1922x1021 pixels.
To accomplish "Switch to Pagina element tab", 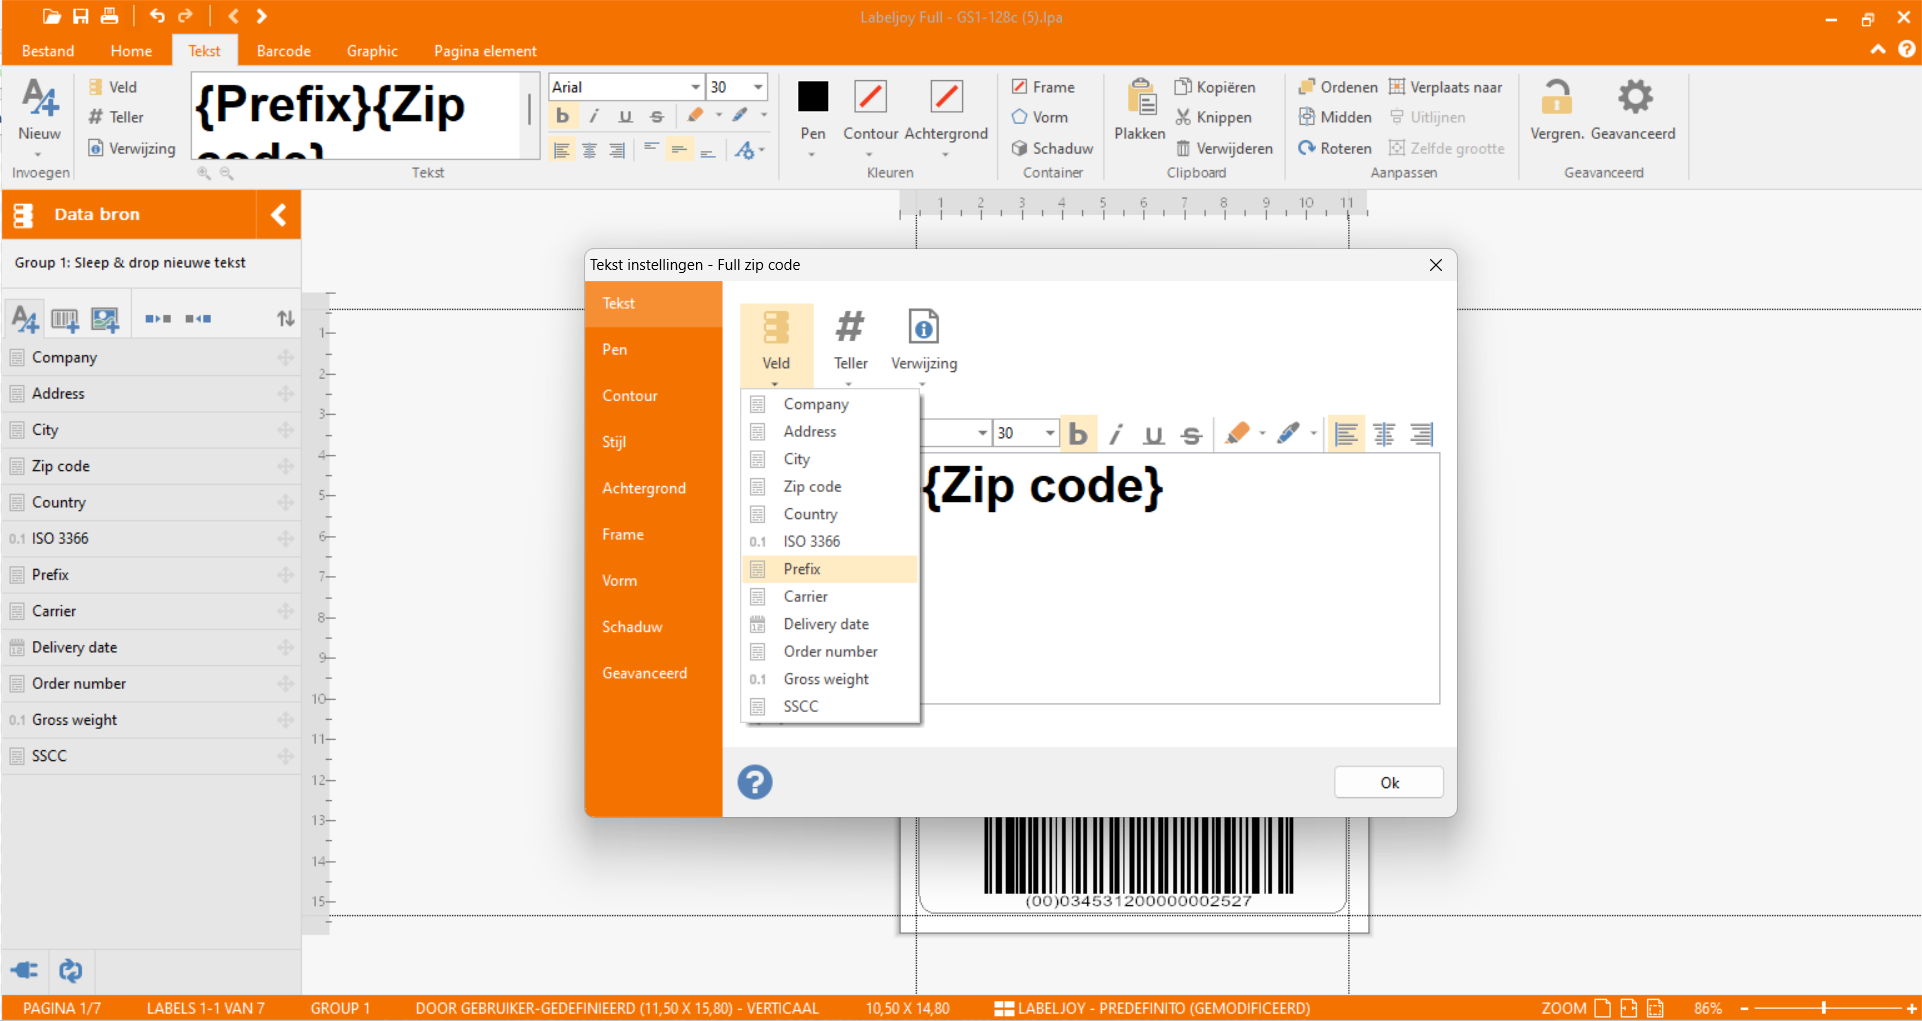I will (485, 51).
